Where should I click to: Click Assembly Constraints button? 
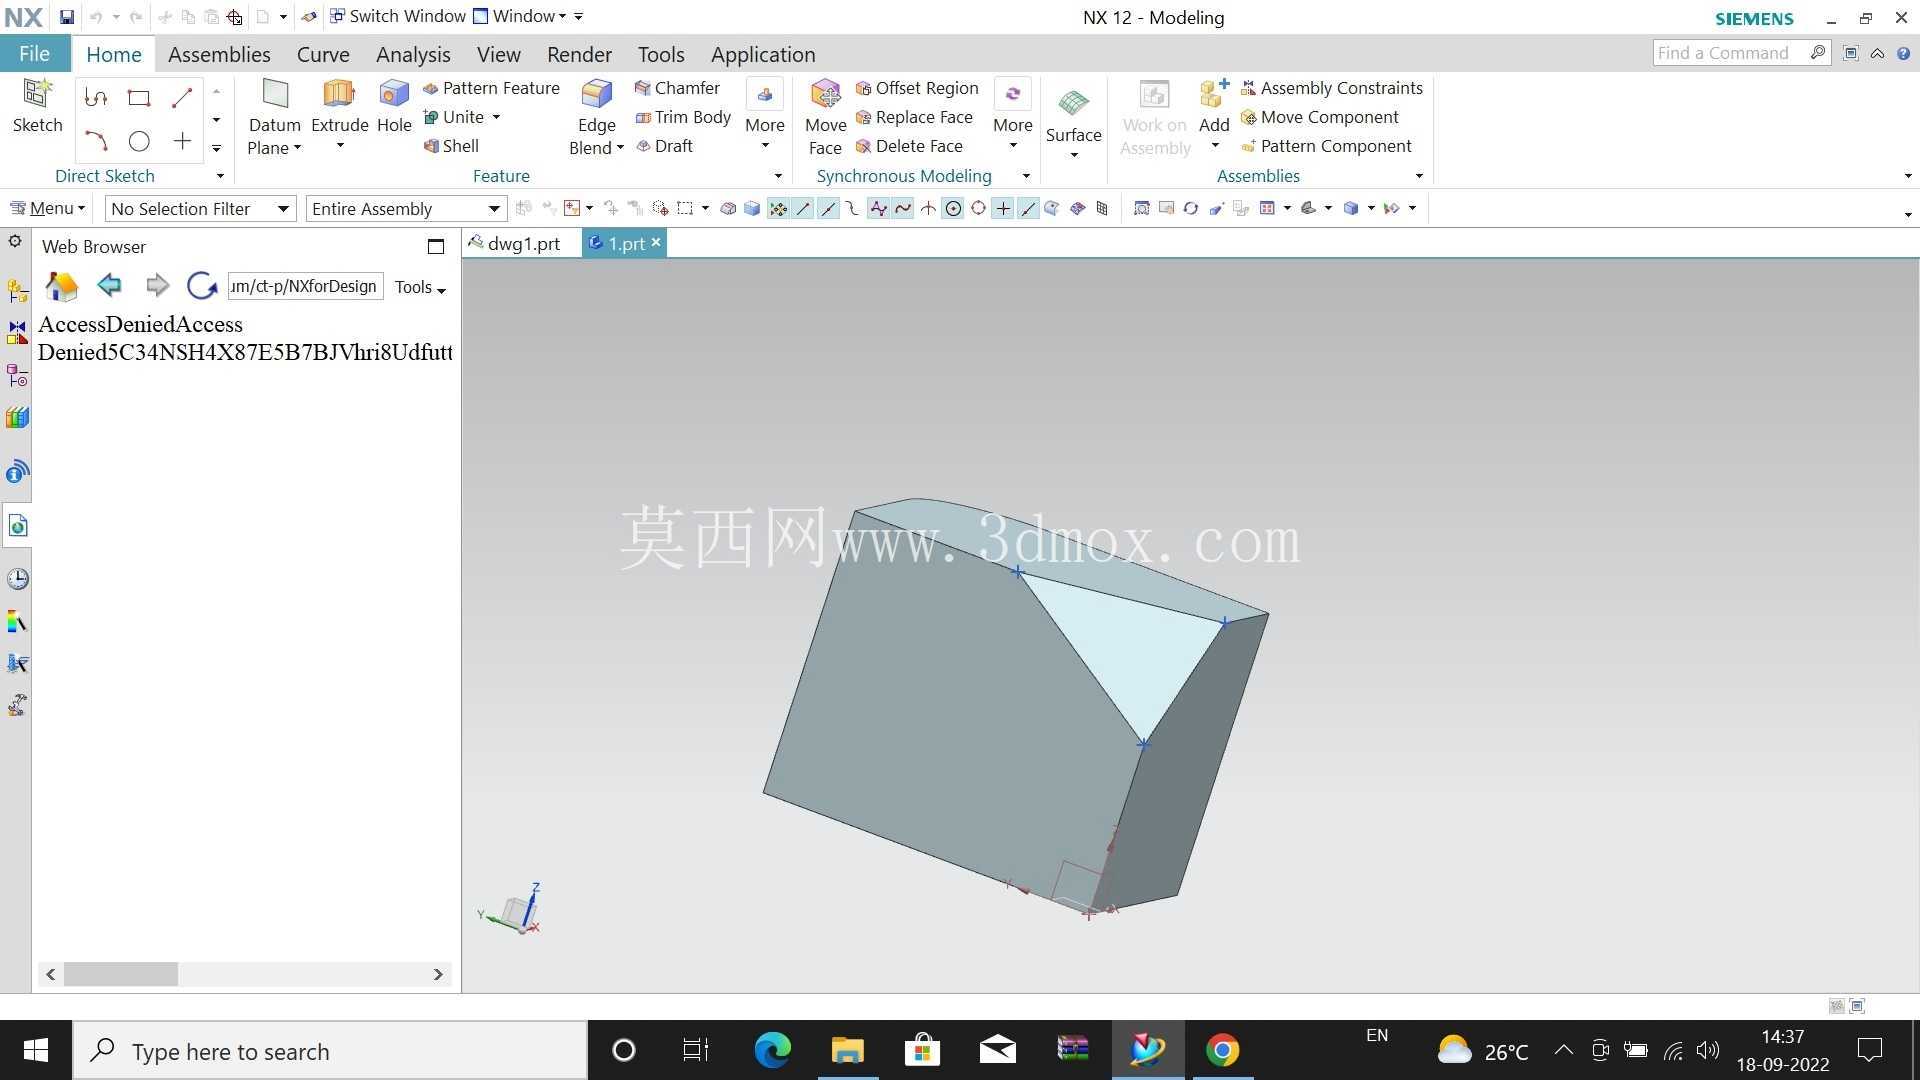[x=1331, y=88]
